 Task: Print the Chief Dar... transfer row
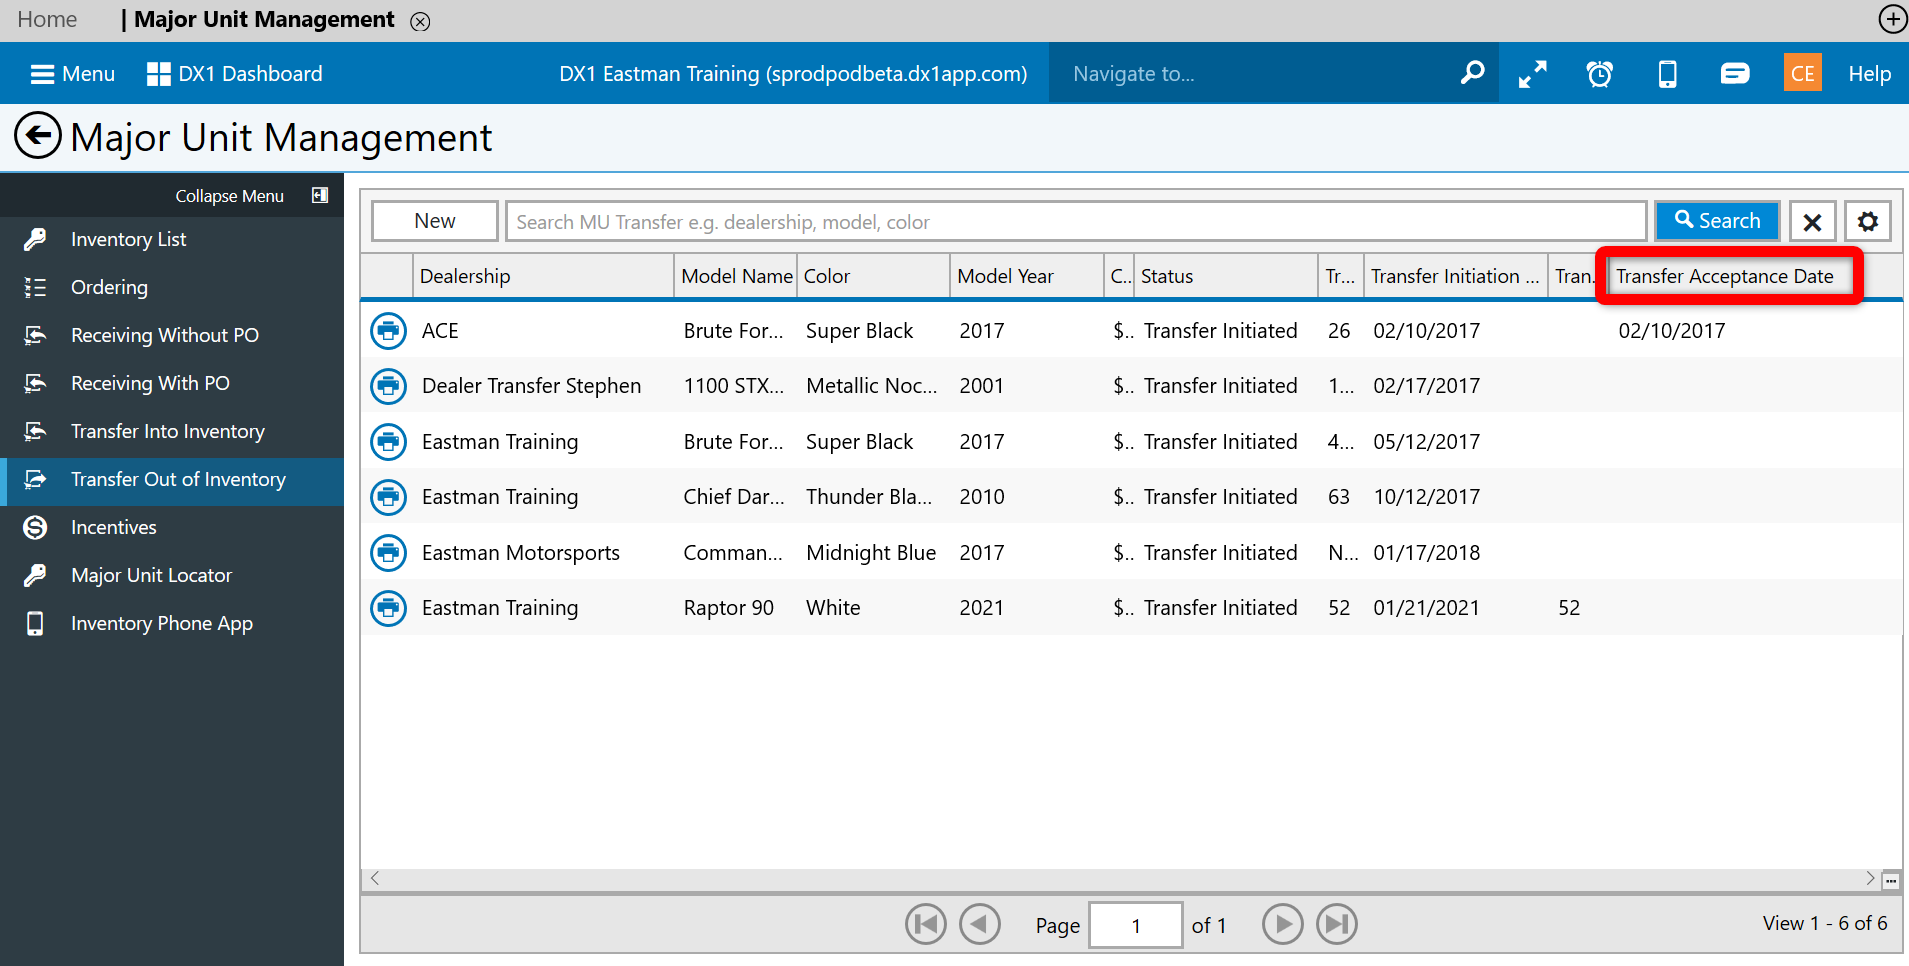[388, 496]
